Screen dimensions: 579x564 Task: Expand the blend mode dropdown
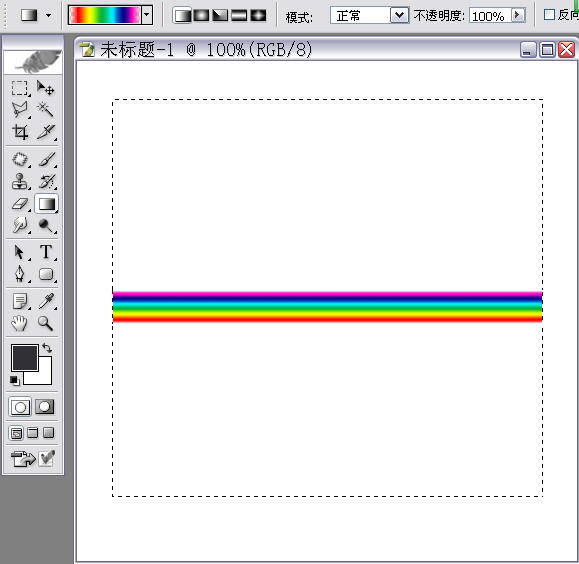click(399, 16)
